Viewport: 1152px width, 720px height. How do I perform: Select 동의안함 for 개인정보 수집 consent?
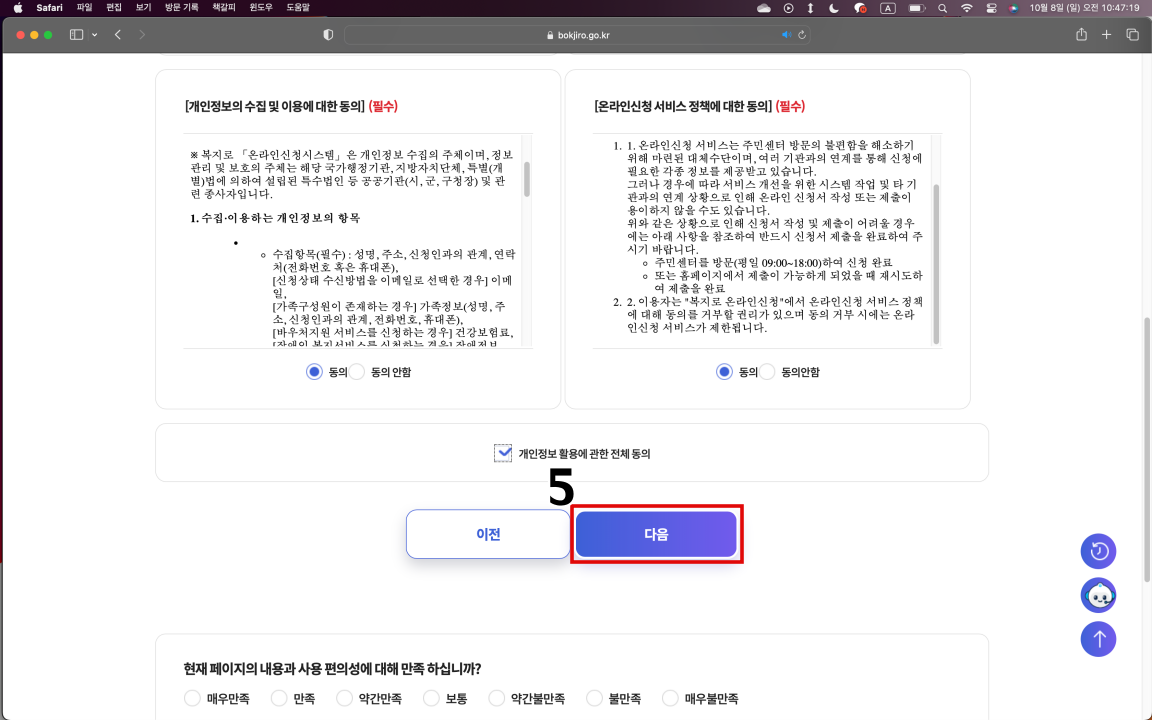[x=356, y=371]
